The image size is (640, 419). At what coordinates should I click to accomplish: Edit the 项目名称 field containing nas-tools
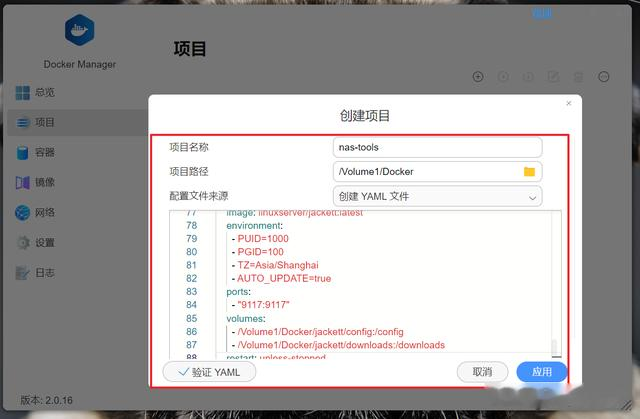pyautogui.click(x=438, y=147)
